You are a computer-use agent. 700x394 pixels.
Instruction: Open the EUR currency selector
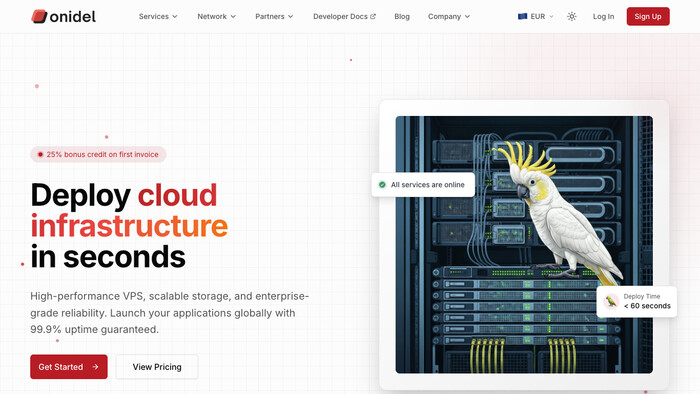pyautogui.click(x=536, y=17)
